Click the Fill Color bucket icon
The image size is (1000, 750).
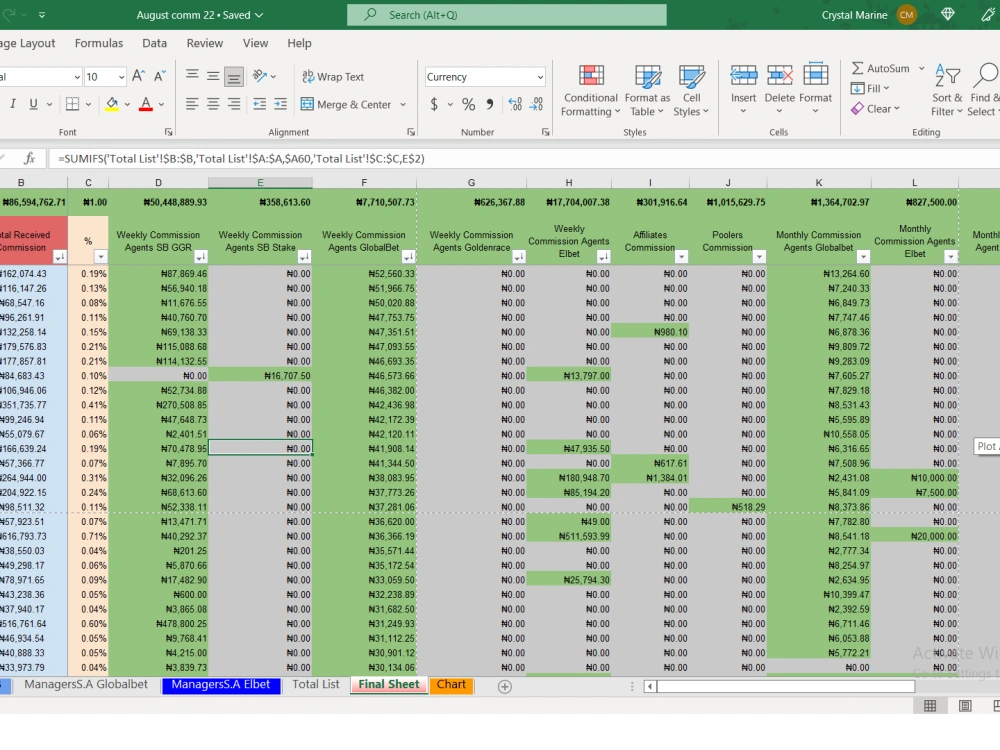(x=112, y=104)
